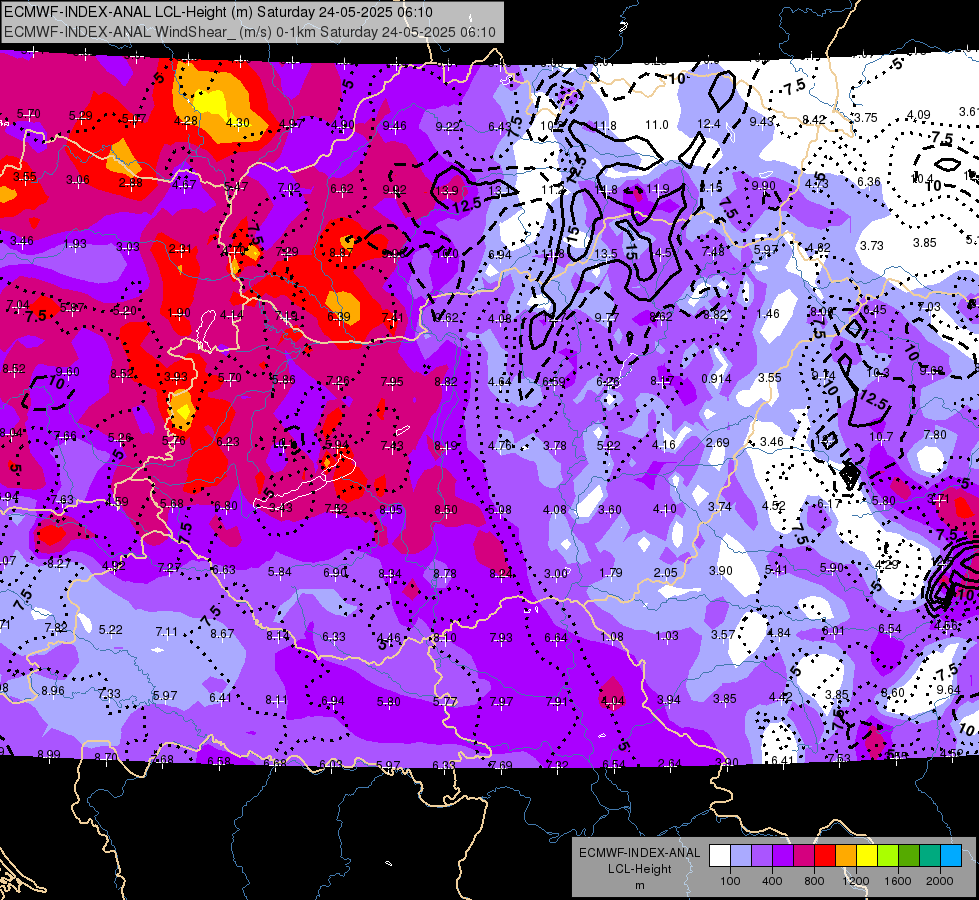Click the wind shear value 4.09

click(918, 115)
